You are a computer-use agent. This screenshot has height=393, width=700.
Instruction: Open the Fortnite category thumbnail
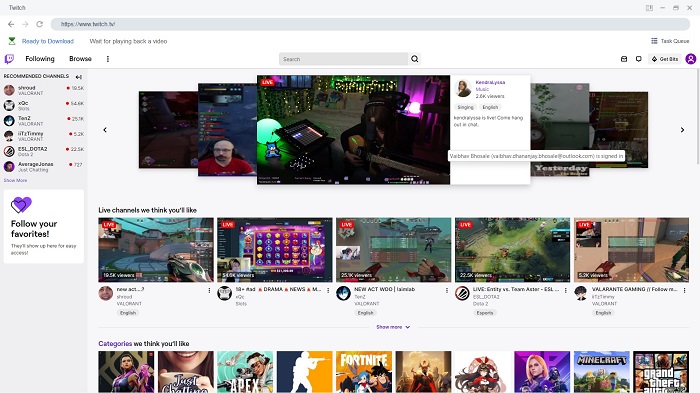364,372
